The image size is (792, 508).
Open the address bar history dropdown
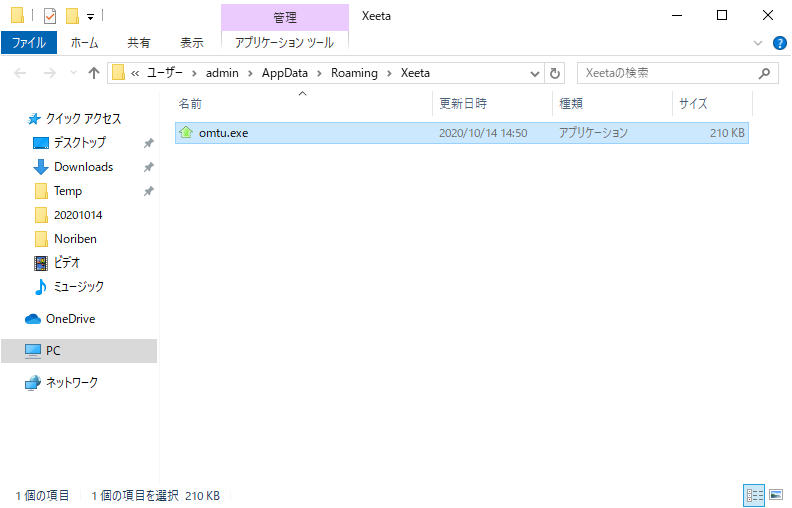534,74
